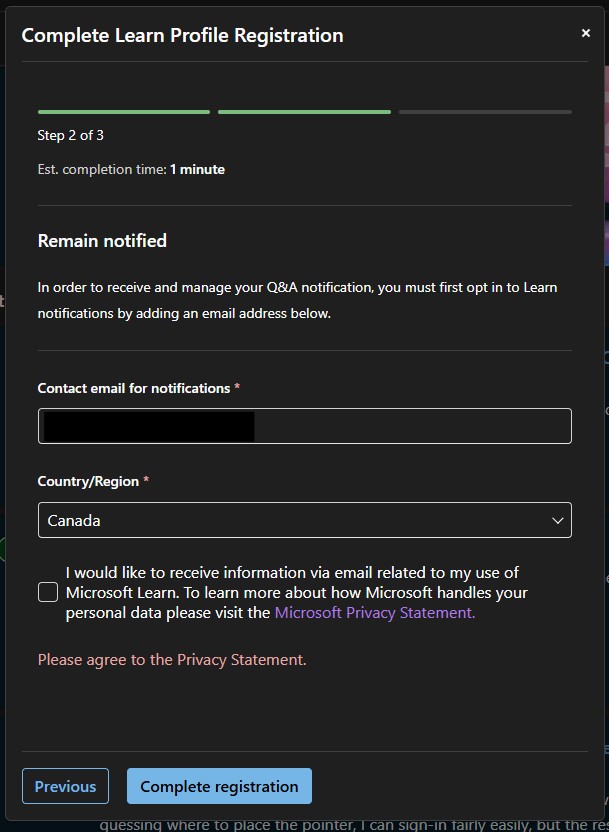Click the contact email for notifications field
Screen dimensions: 609x832
304,426
